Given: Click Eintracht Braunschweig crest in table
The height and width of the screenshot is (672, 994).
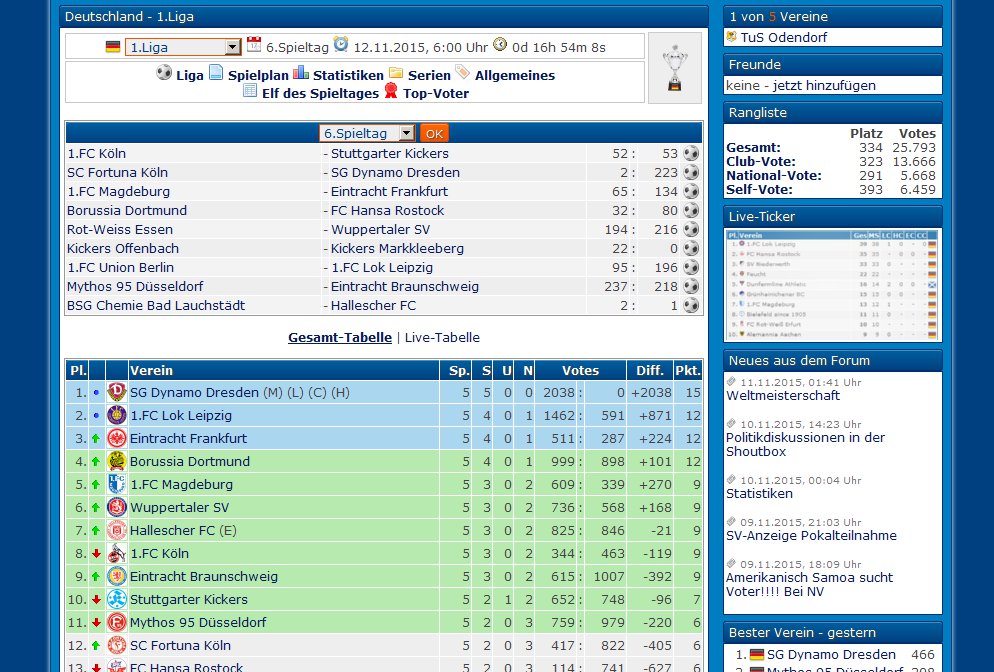Looking at the screenshot, I should (117, 576).
